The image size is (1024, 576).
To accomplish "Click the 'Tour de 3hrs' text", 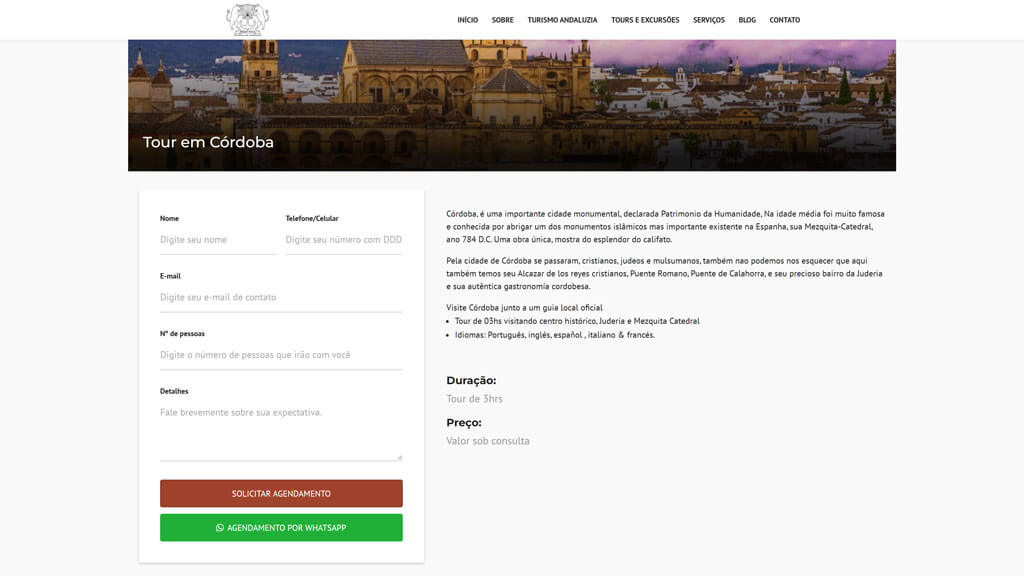I will pyautogui.click(x=474, y=398).
